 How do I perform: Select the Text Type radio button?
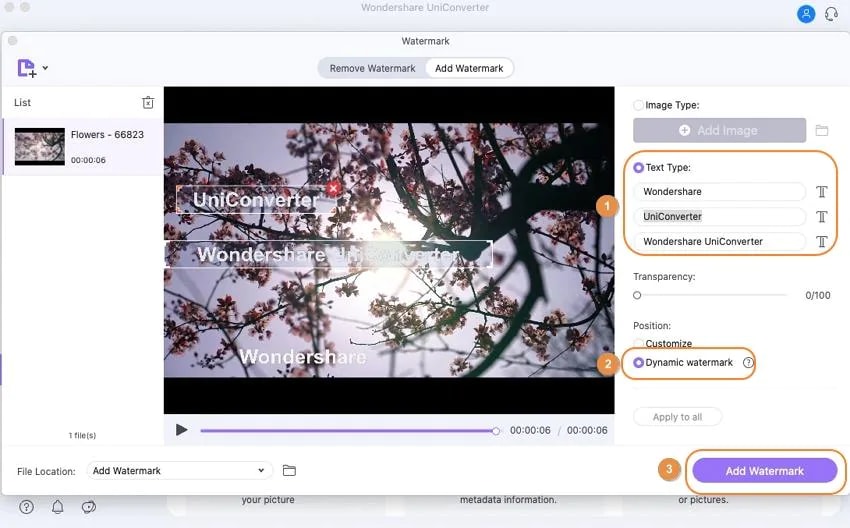tap(639, 168)
